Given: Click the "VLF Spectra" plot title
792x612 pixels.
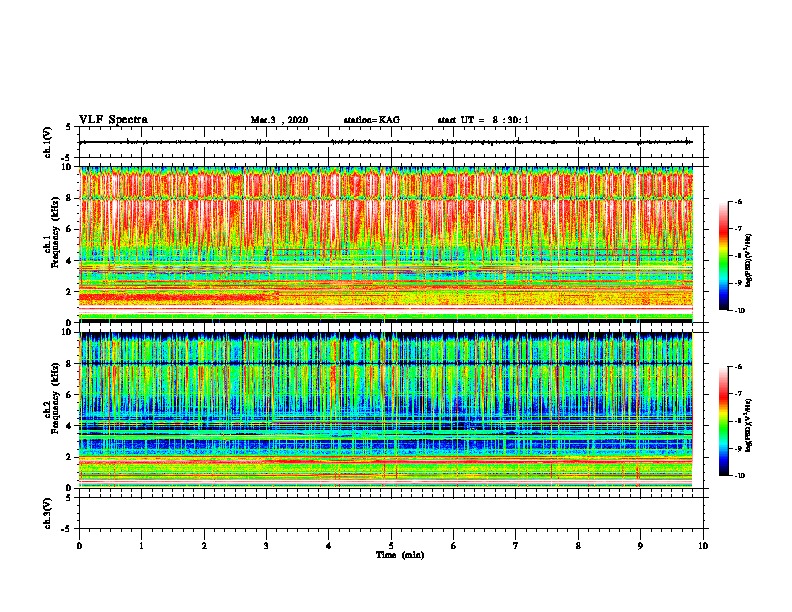Looking at the screenshot, I should pos(113,120).
